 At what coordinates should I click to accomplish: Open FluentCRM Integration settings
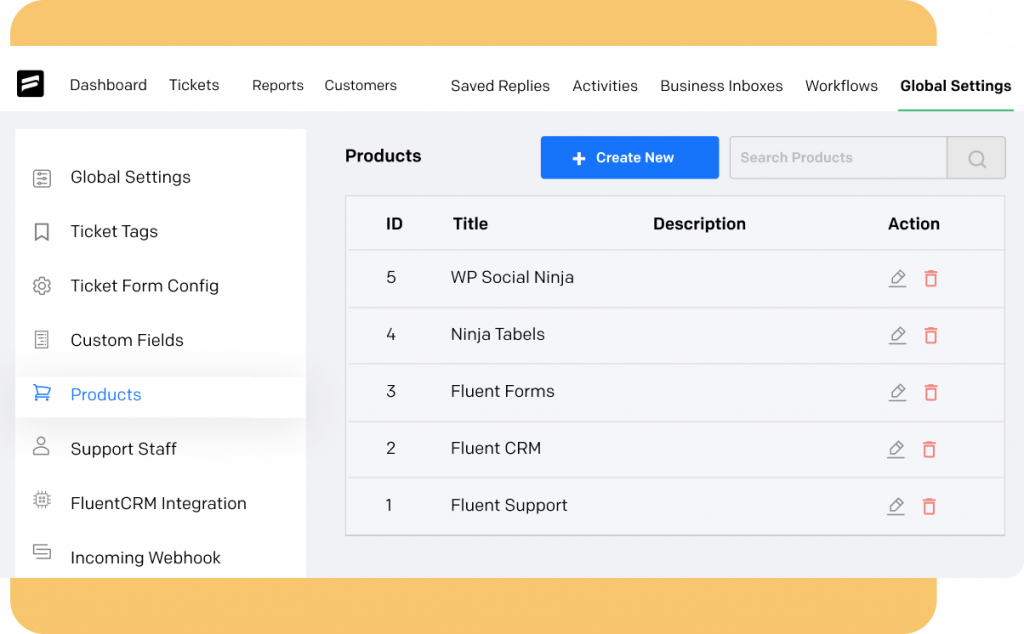click(157, 503)
